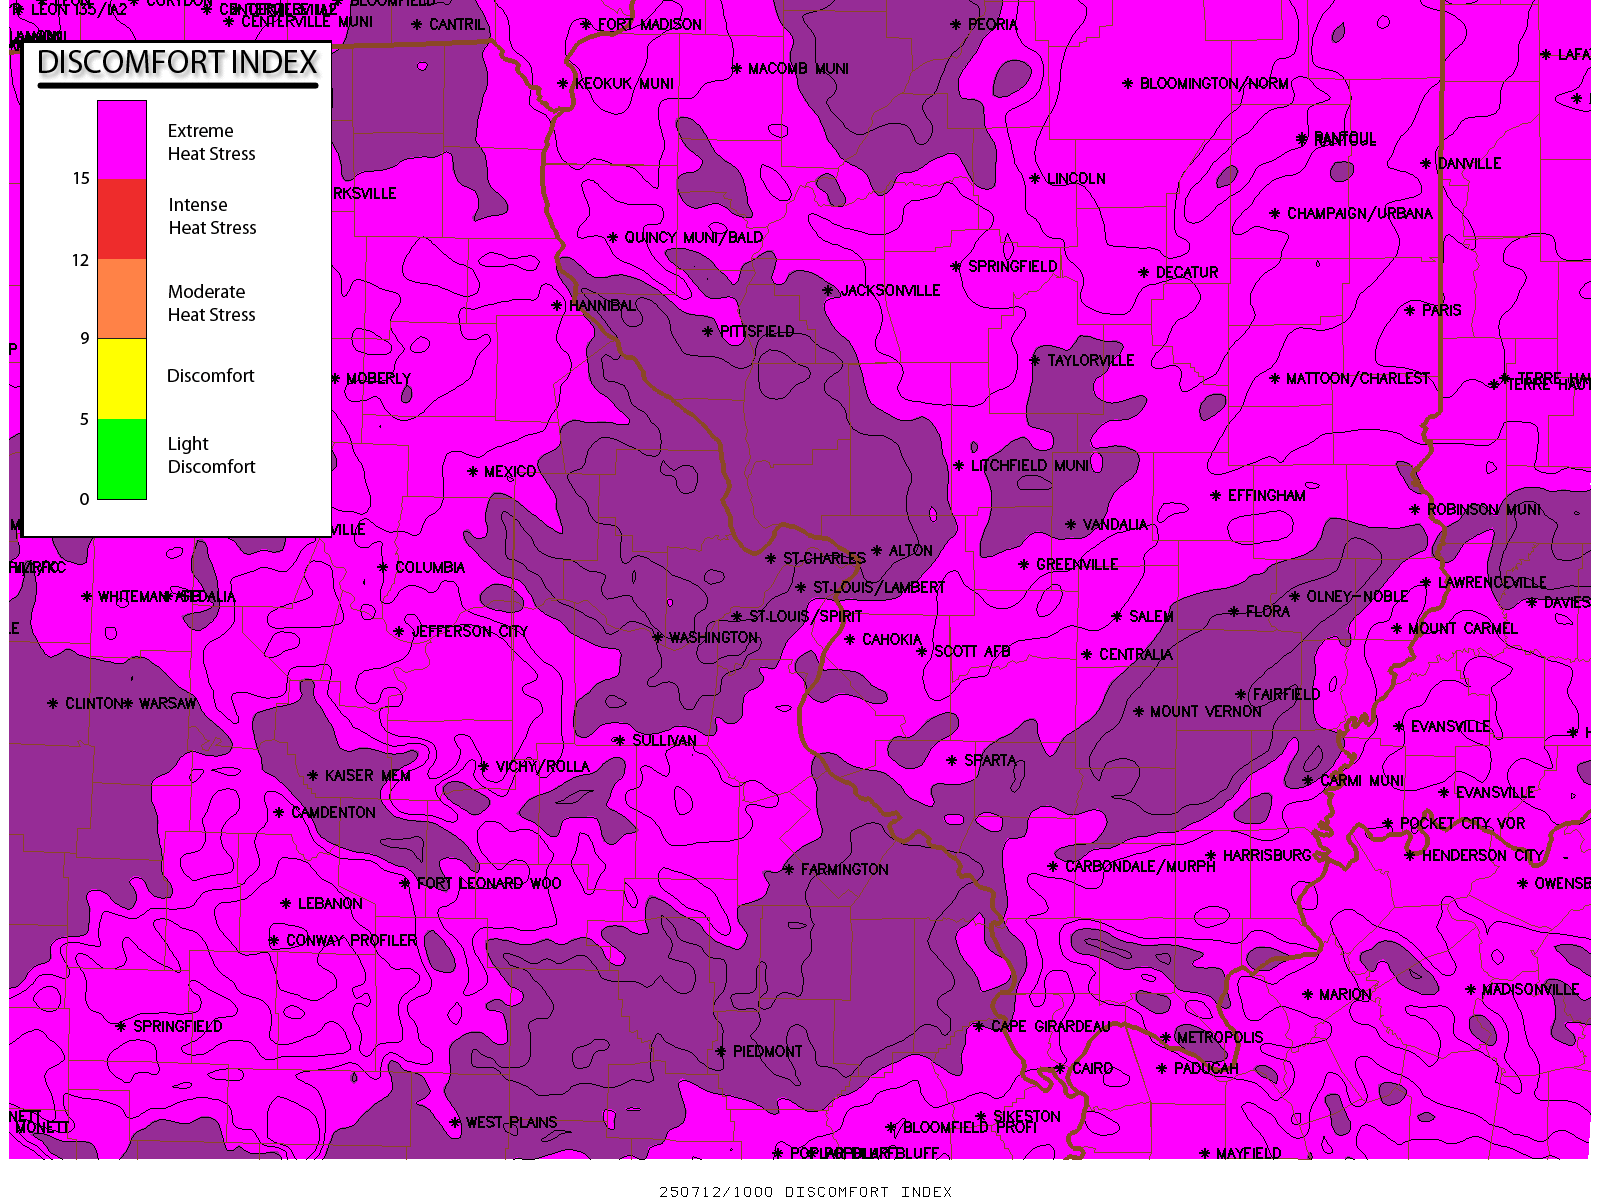Click the ROBINSON MUNI station label
1600x1200 pixels.
tap(1484, 510)
